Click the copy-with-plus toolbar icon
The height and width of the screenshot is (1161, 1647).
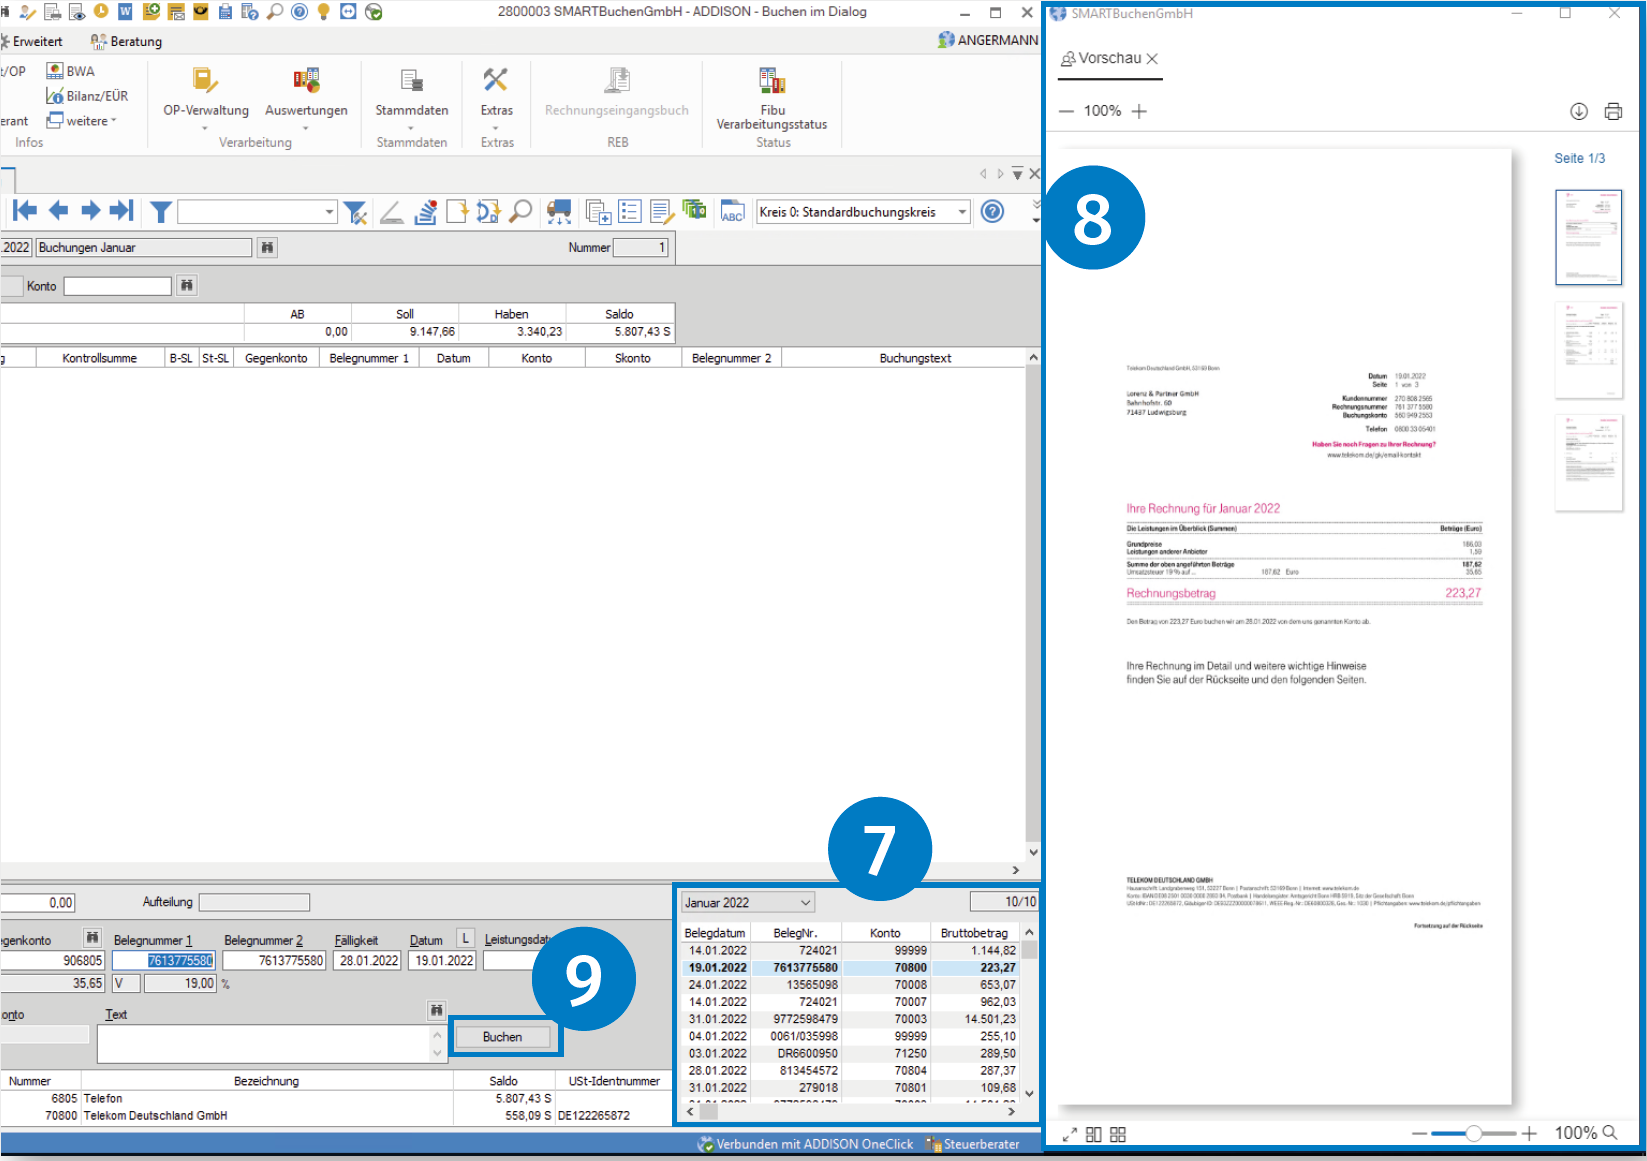[x=598, y=212]
